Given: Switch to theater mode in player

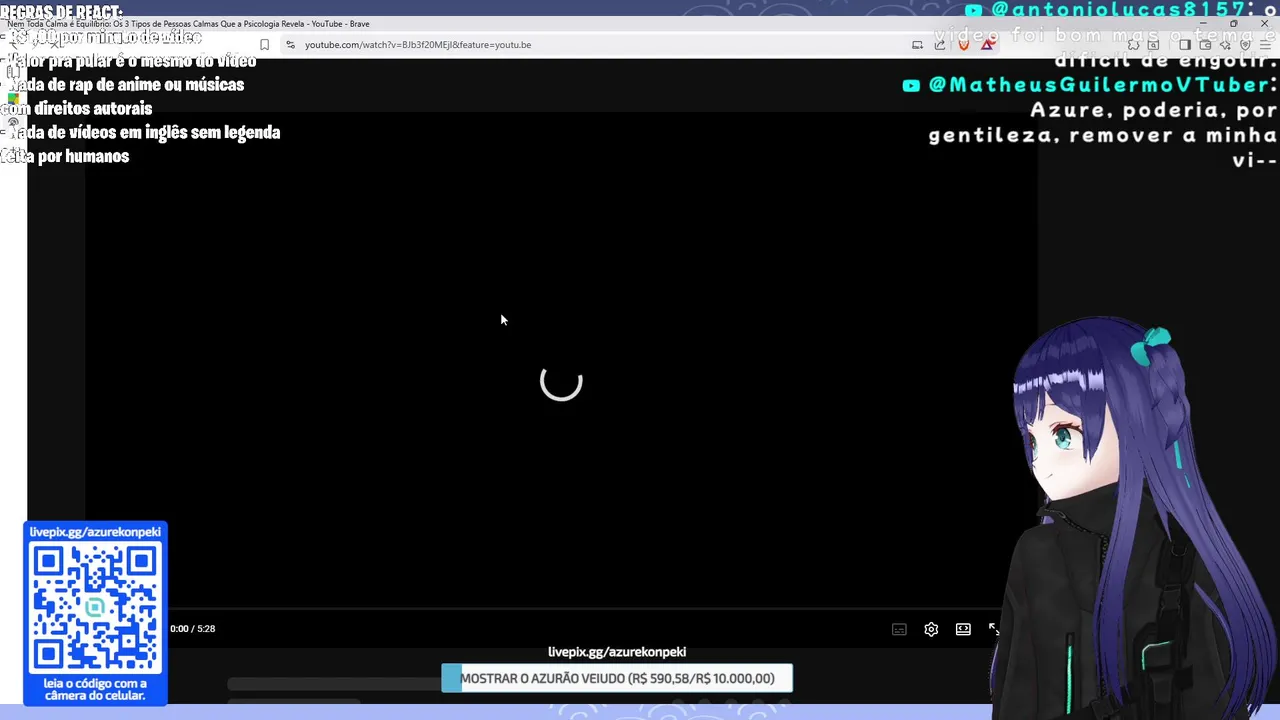Looking at the screenshot, I should coord(963,629).
